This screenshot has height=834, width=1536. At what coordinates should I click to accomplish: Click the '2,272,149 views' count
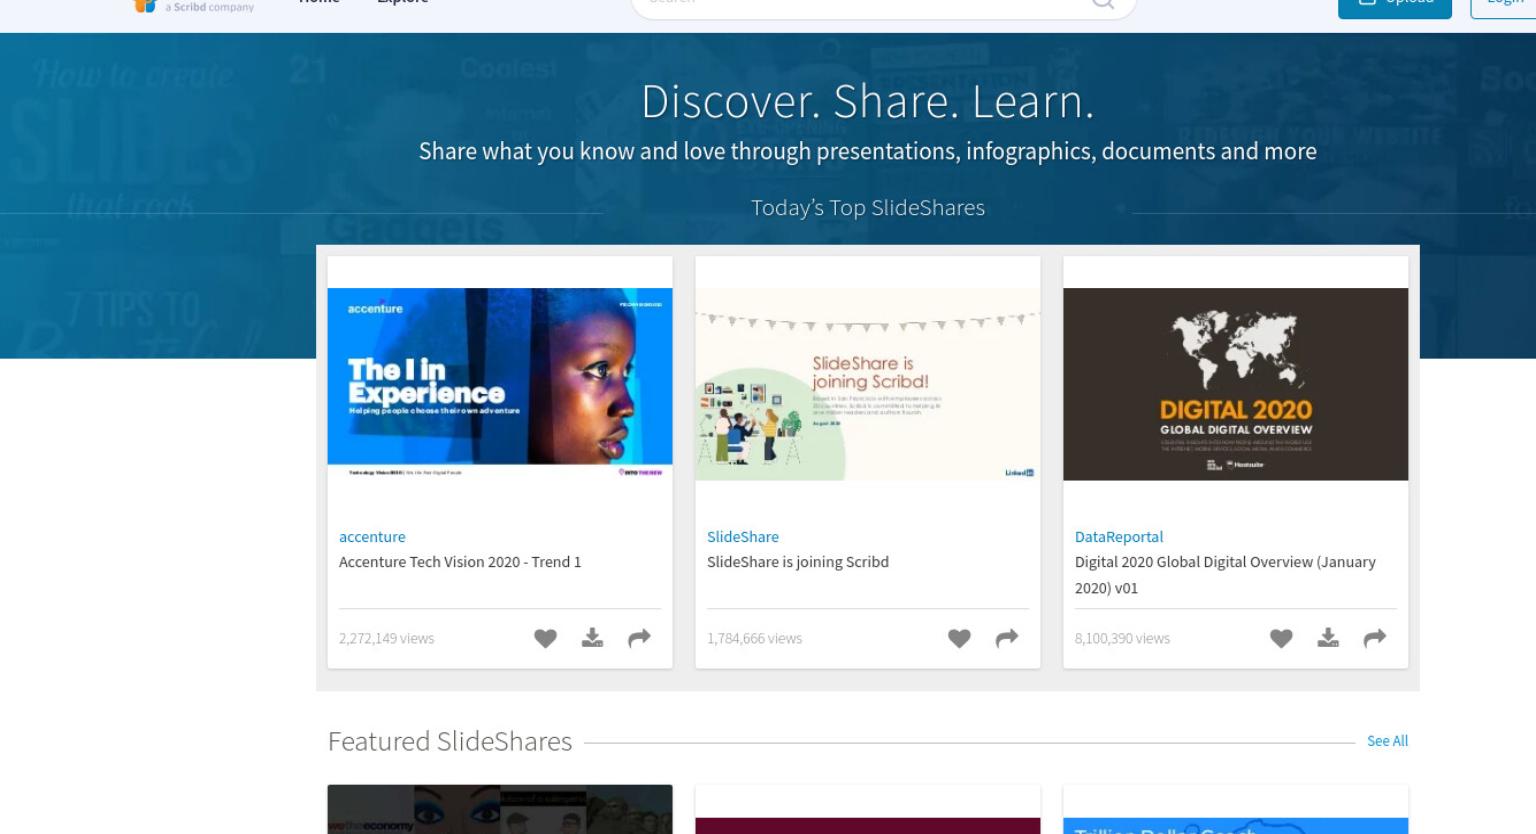pos(387,638)
